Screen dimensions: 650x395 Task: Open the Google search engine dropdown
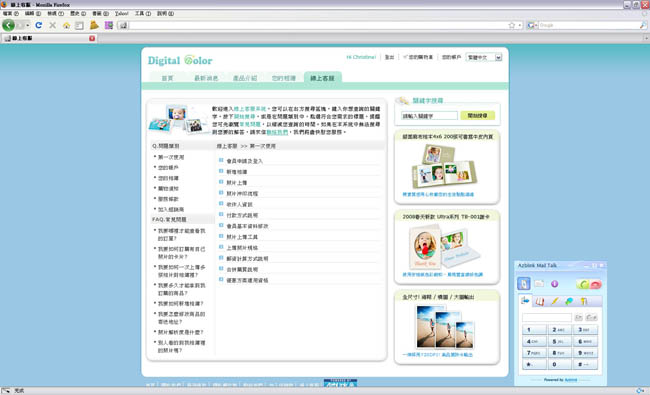tap(532, 25)
